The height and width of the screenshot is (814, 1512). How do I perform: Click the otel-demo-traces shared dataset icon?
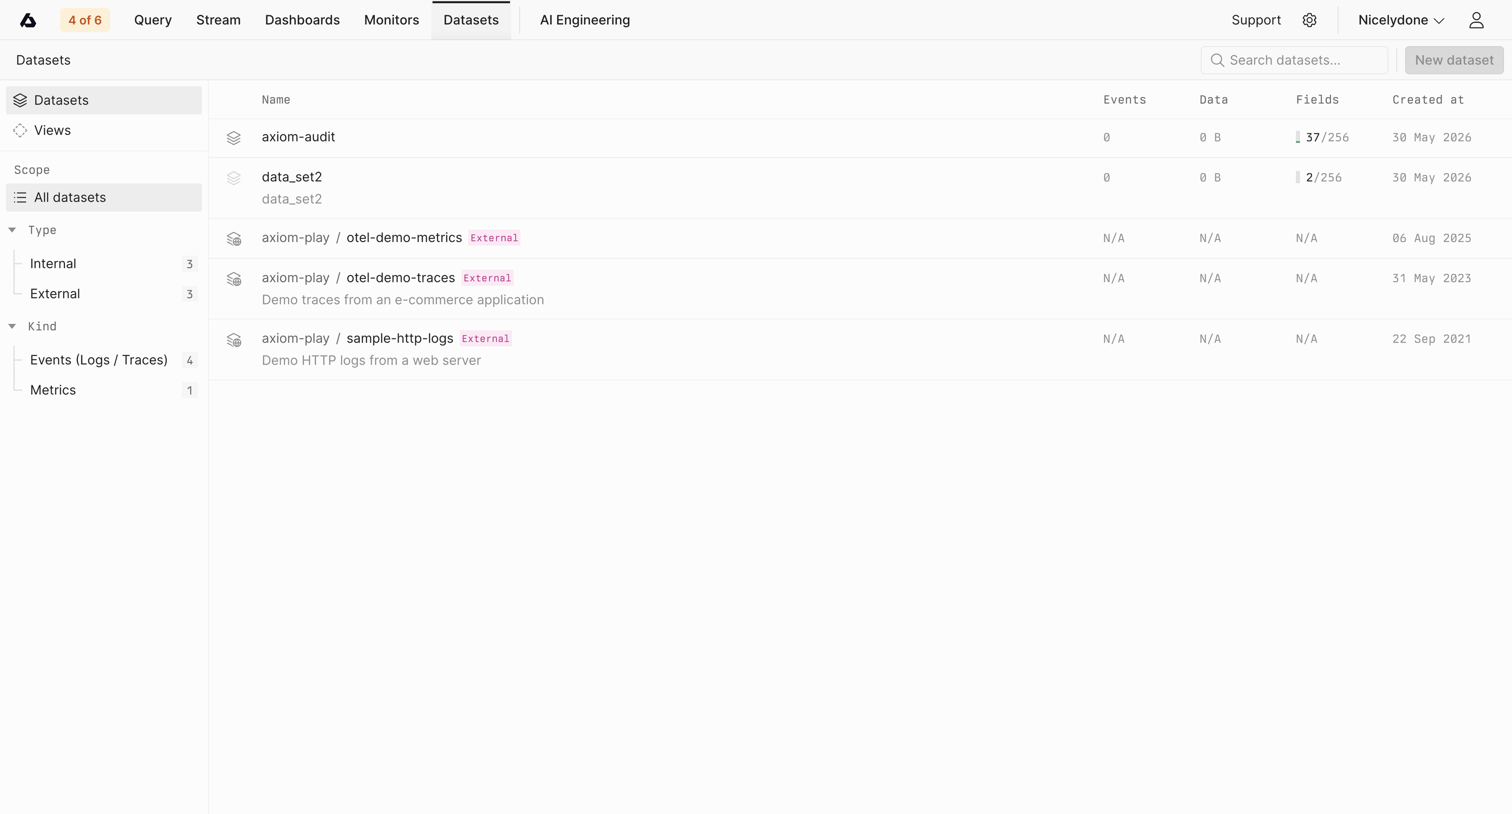(234, 279)
